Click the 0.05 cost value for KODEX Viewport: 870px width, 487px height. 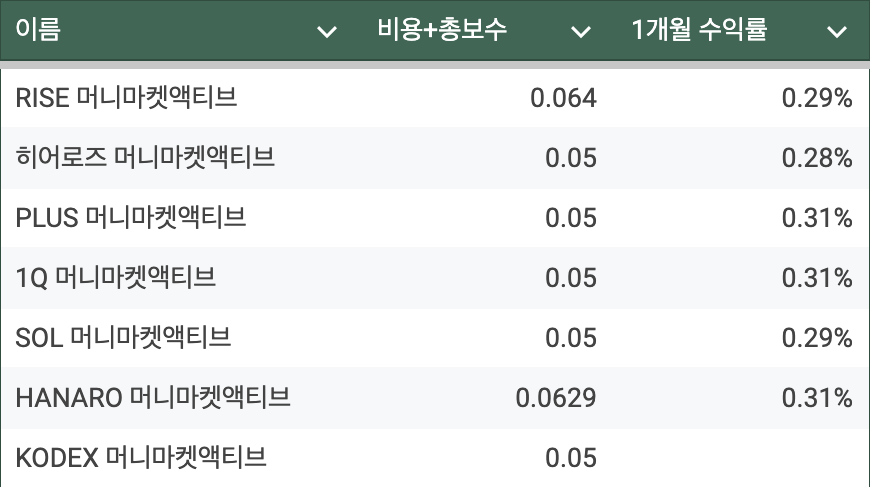(571, 458)
